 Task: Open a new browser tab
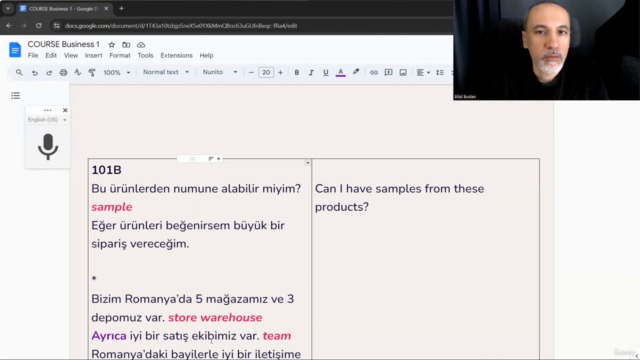pyautogui.click(x=121, y=8)
